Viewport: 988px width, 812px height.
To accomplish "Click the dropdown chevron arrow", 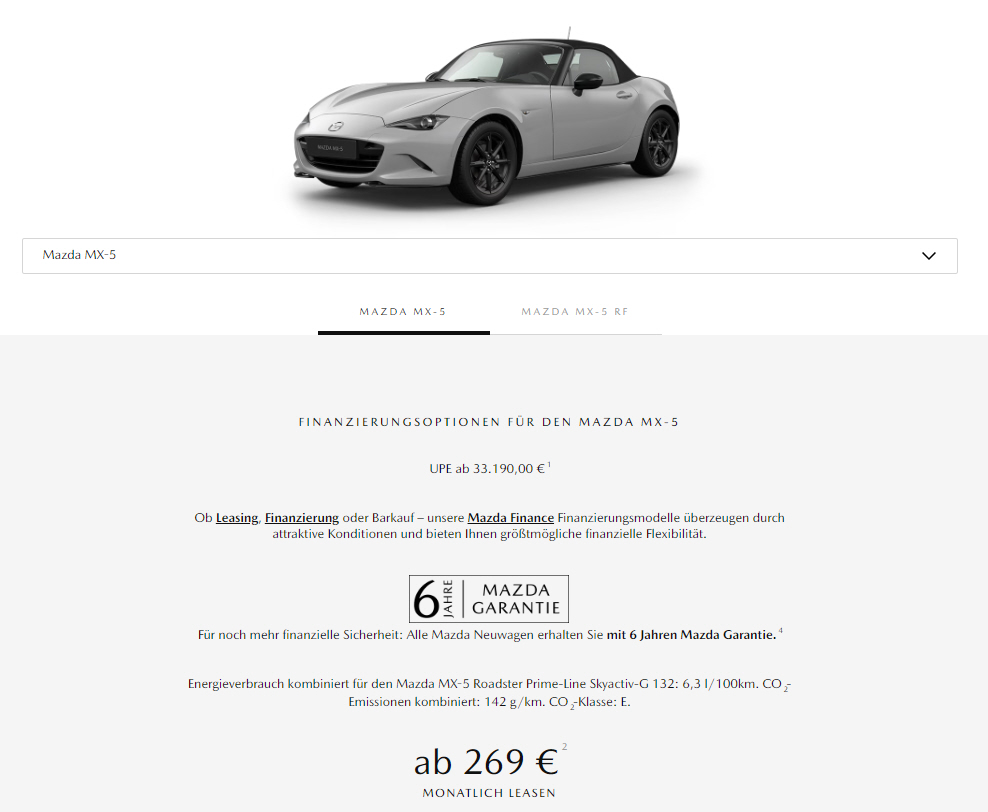I will (x=929, y=256).
